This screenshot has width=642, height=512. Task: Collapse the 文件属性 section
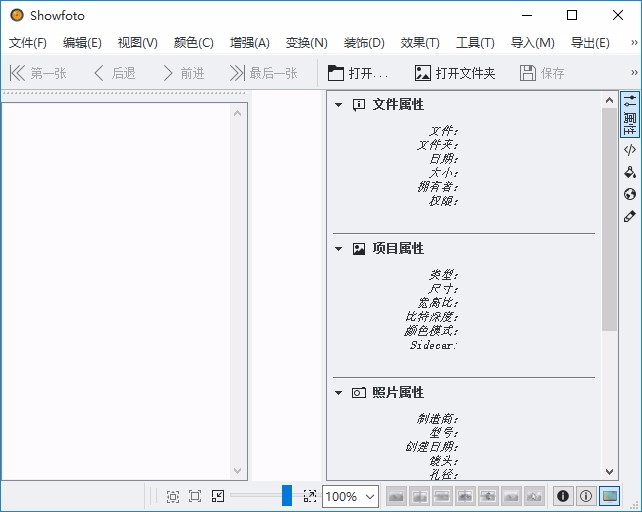point(338,105)
